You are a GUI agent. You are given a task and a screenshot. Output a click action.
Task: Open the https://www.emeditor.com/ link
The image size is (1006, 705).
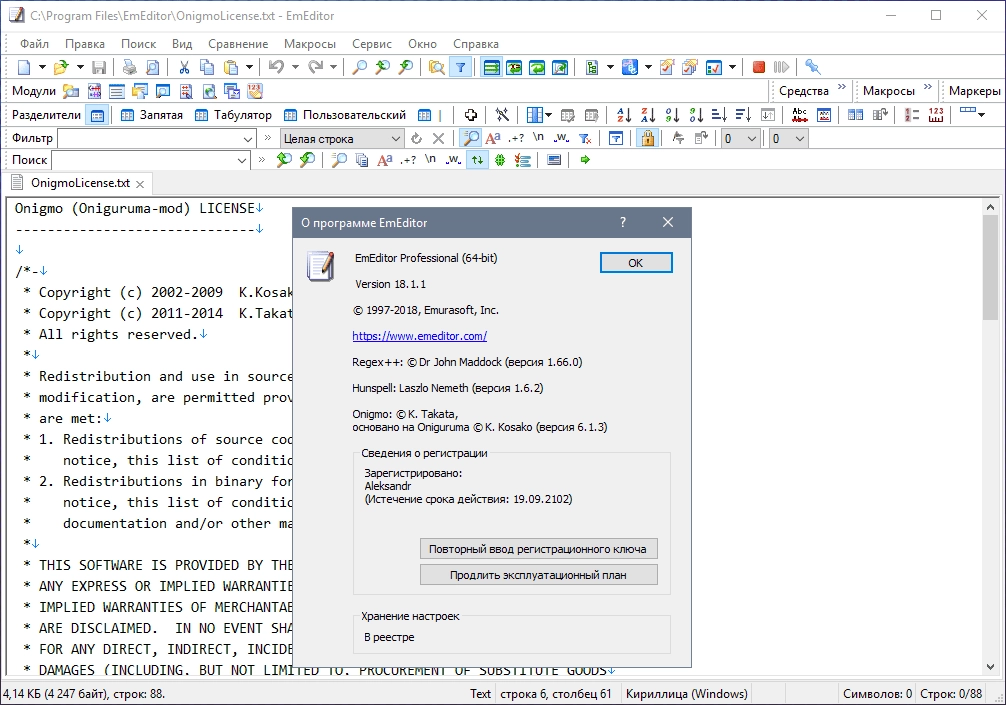420,336
